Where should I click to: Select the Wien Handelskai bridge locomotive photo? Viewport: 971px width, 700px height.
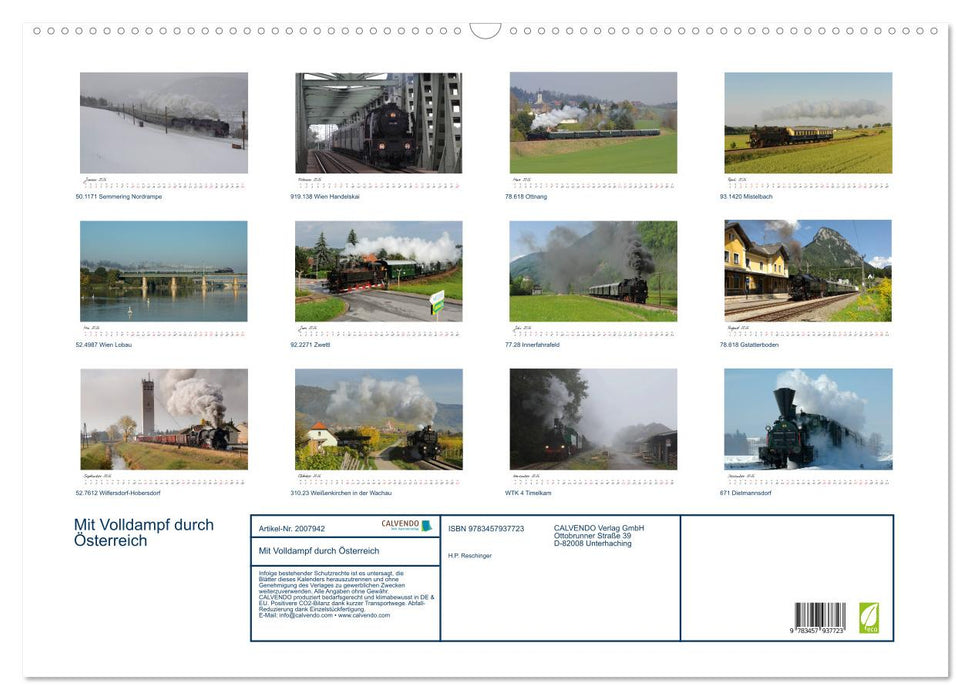click(378, 122)
